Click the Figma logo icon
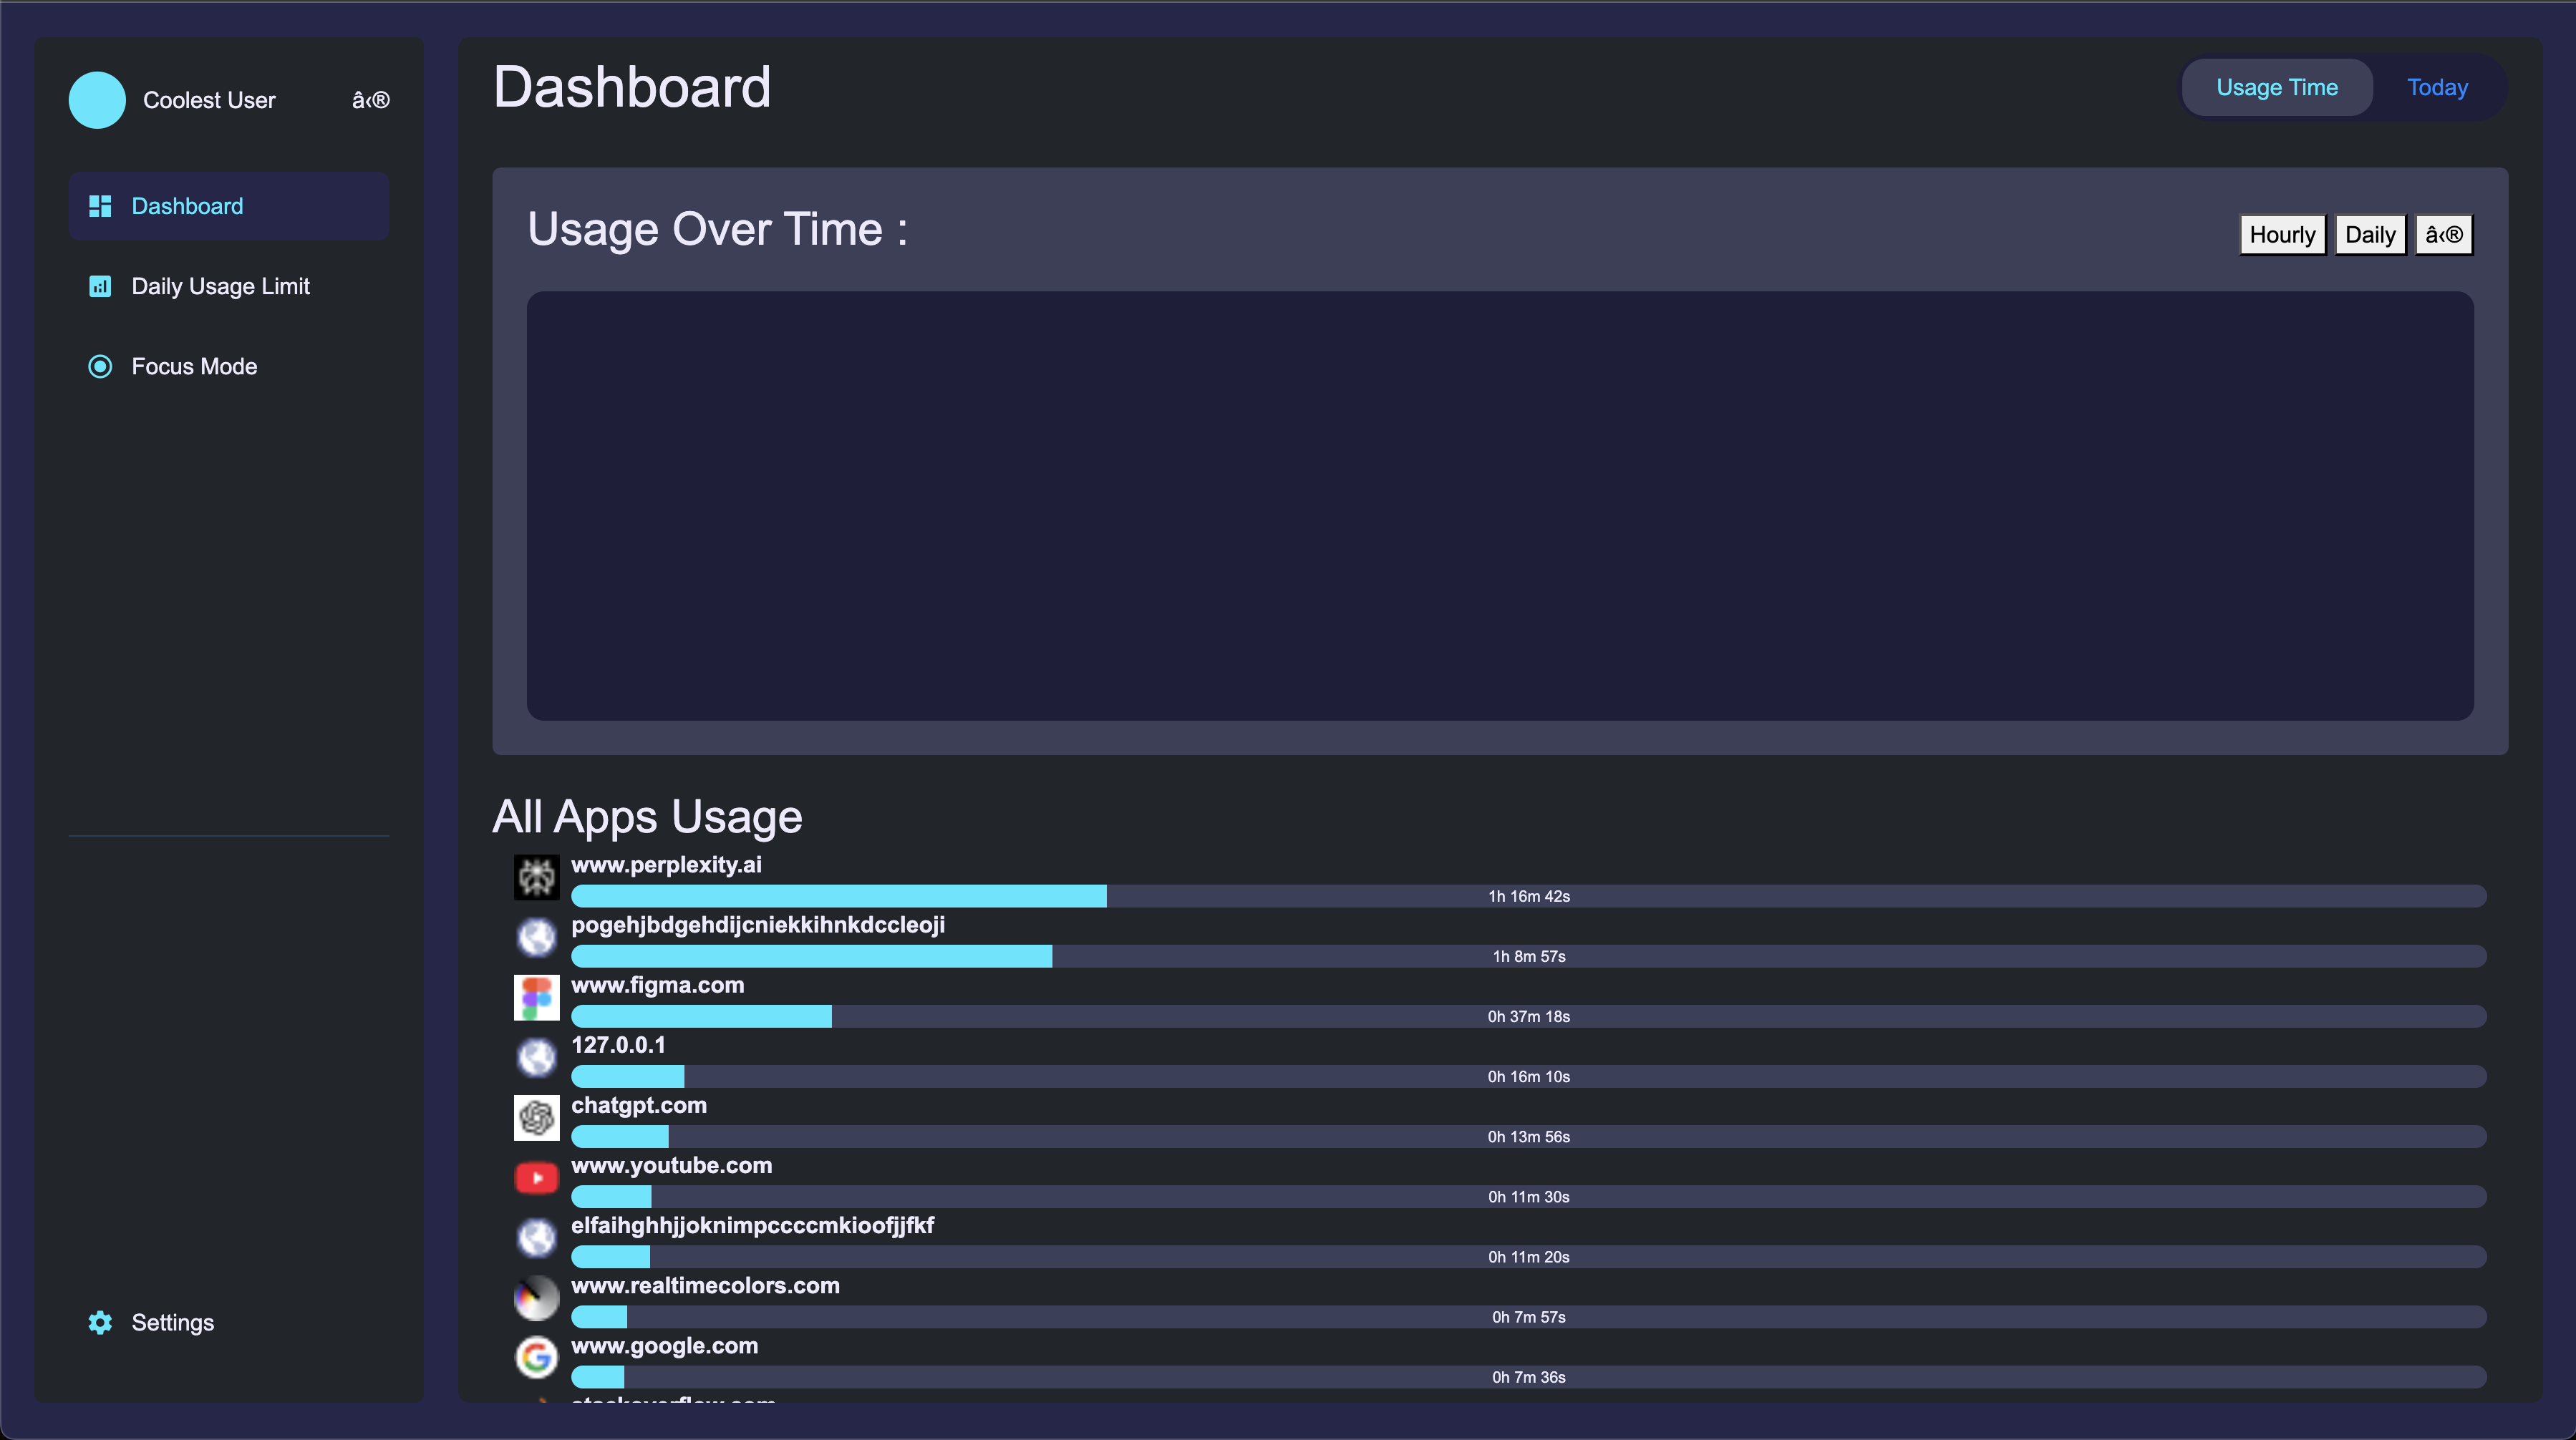The width and height of the screenshot is (2576, 1440). (536, 997)
